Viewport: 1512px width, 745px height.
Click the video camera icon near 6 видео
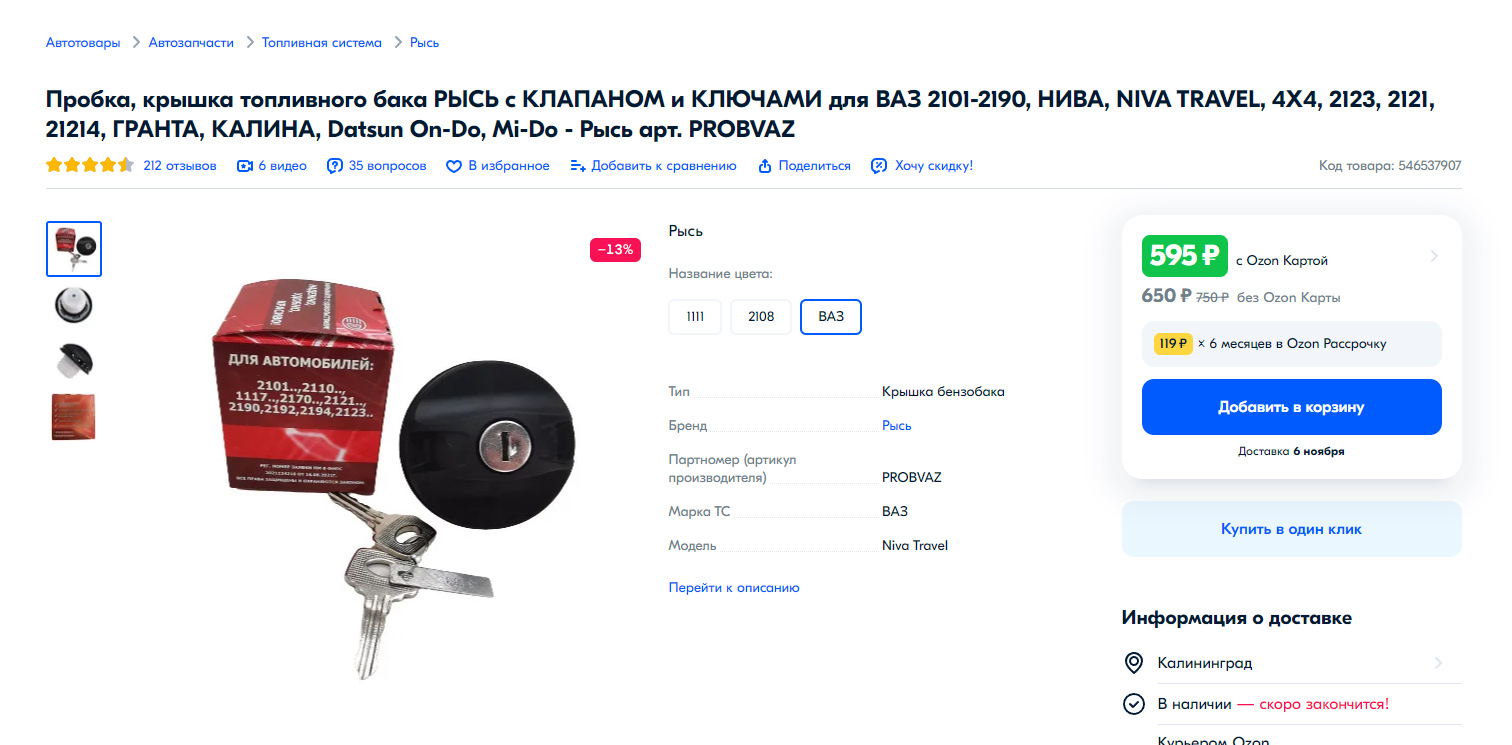244,166
